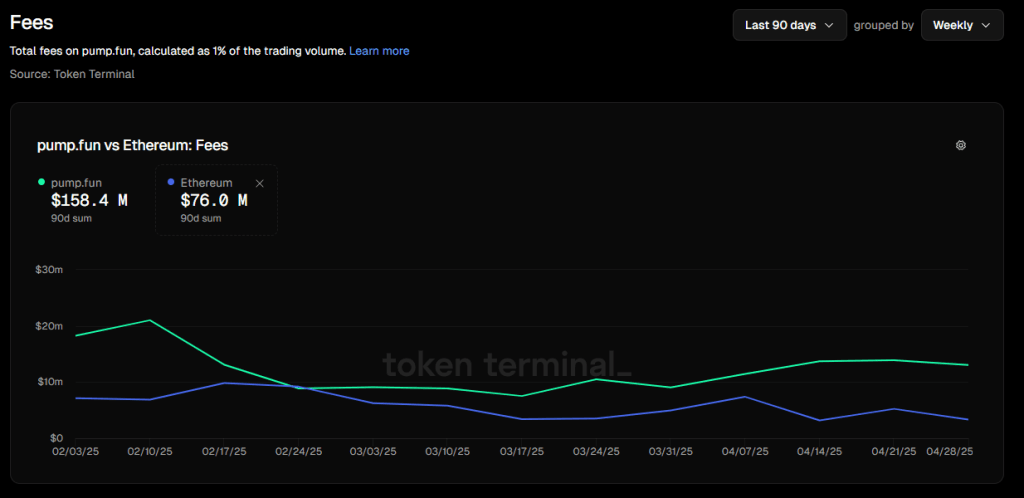This screenshot has width=1024, height=498.
Task: Click the 02/24/25 date label
Action: [x=298, y=451]
